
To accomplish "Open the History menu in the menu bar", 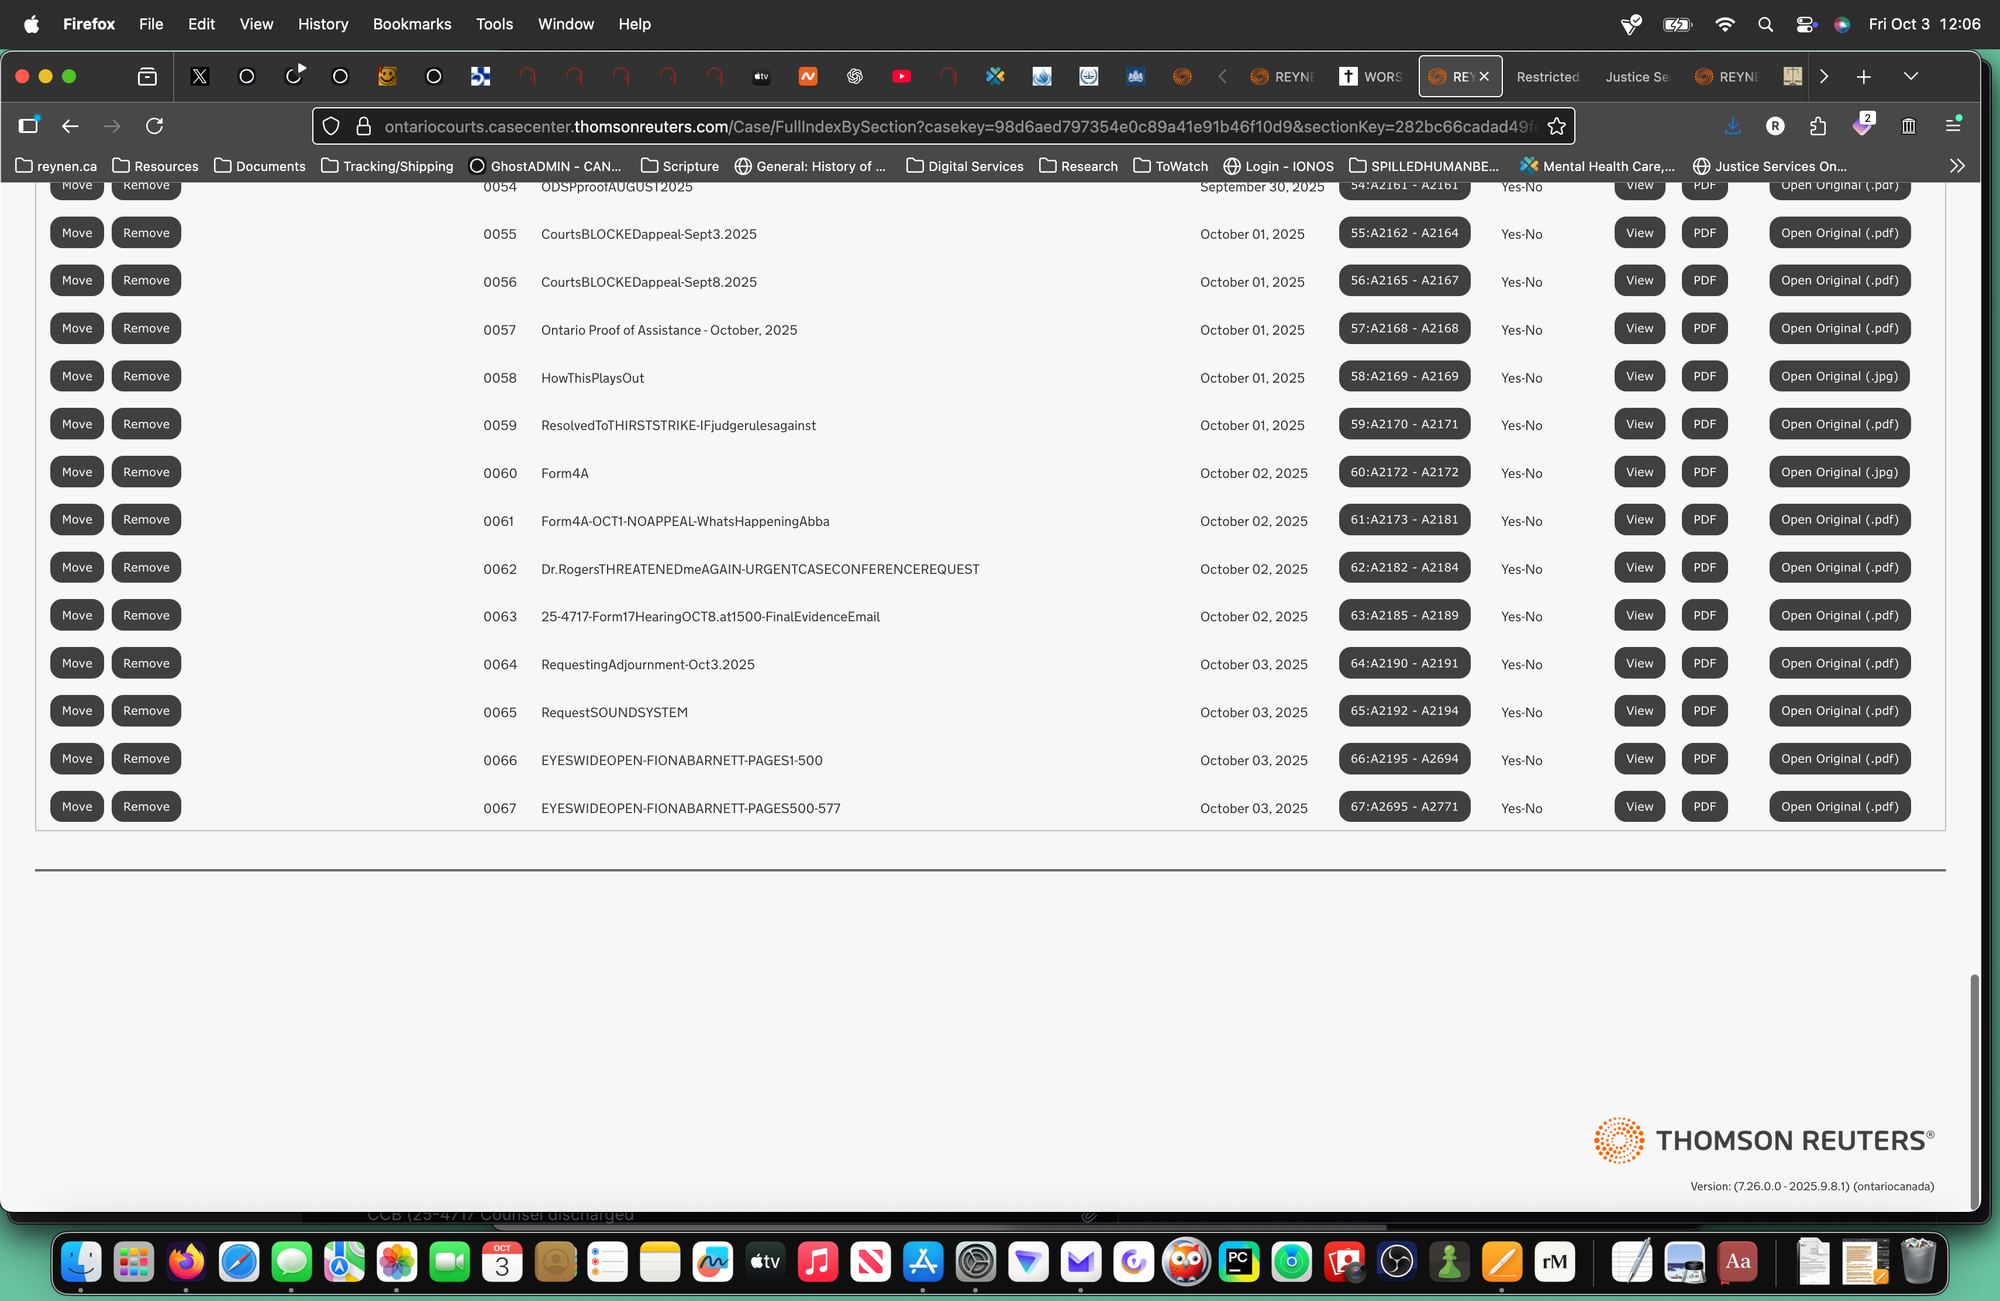I will (322, 24).
